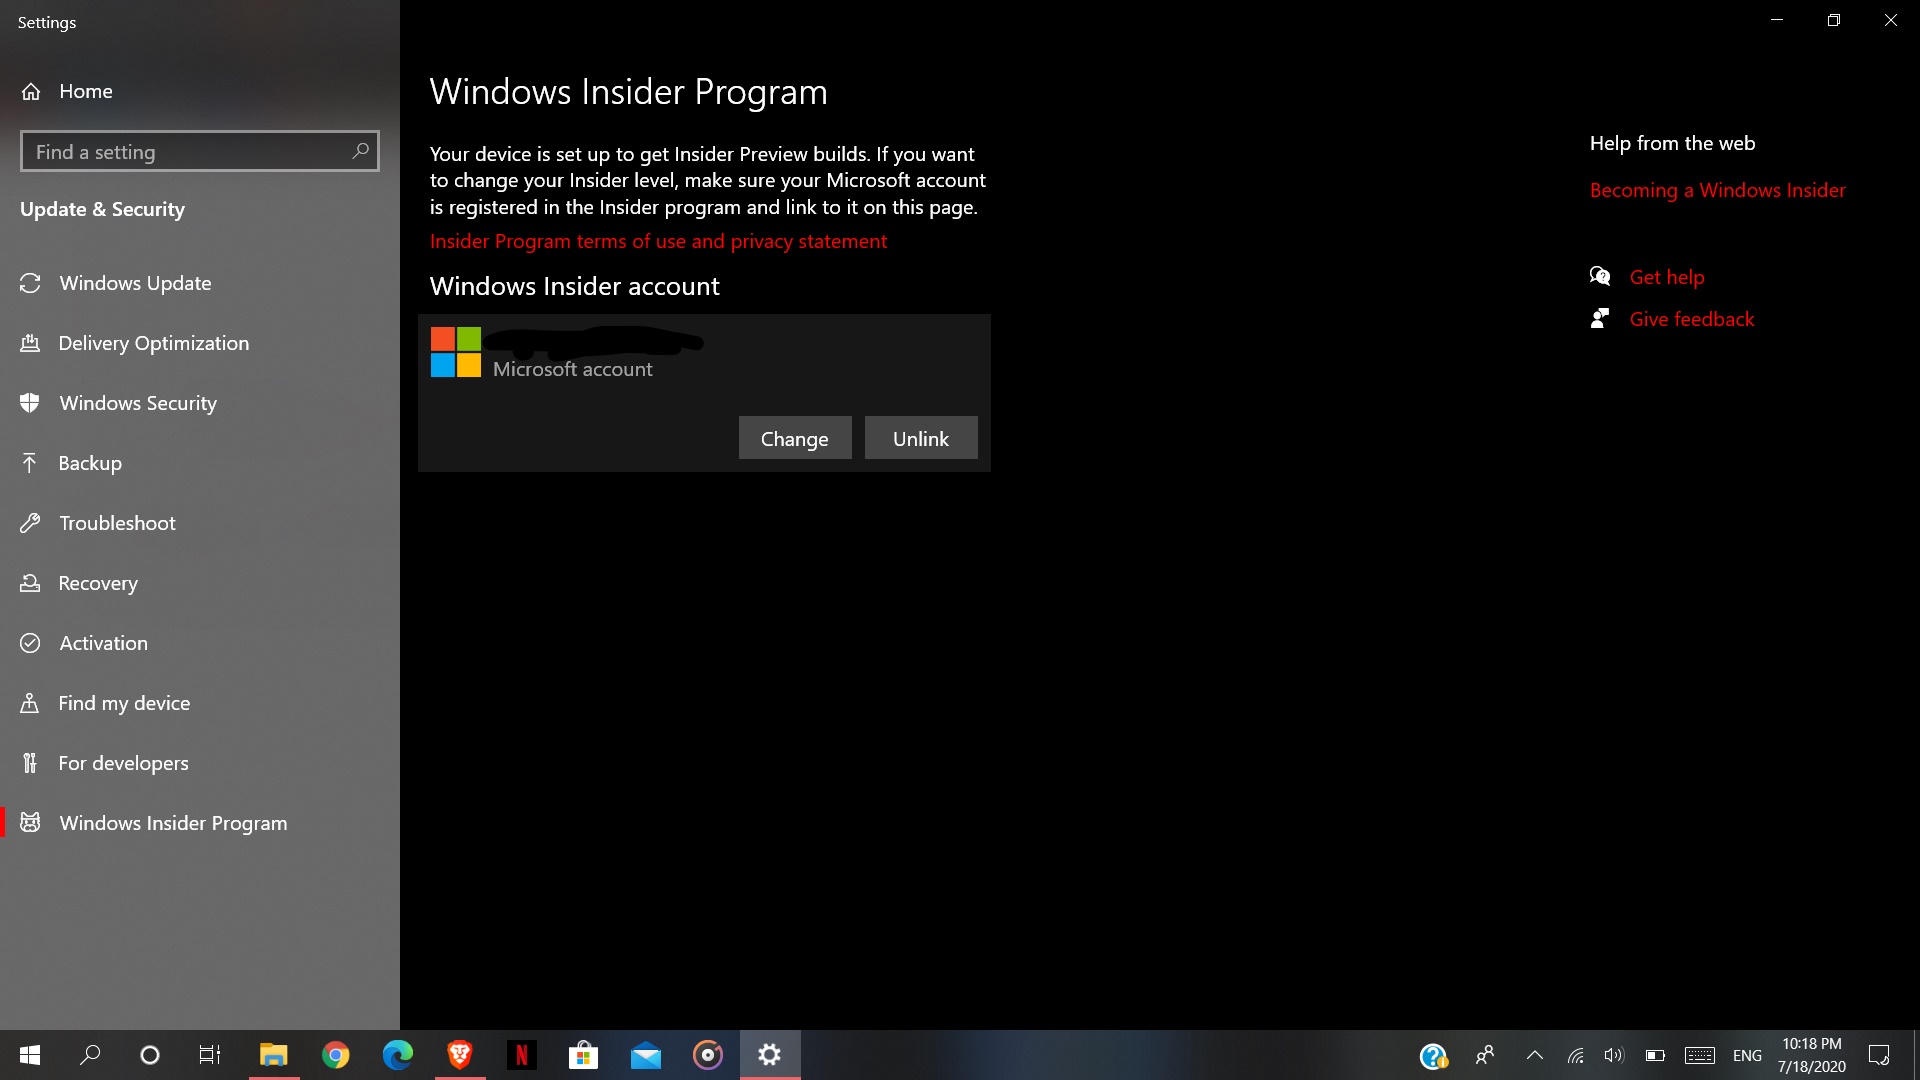Click the Get Help tray icon
1920x1080 pixels.
1433,1055
